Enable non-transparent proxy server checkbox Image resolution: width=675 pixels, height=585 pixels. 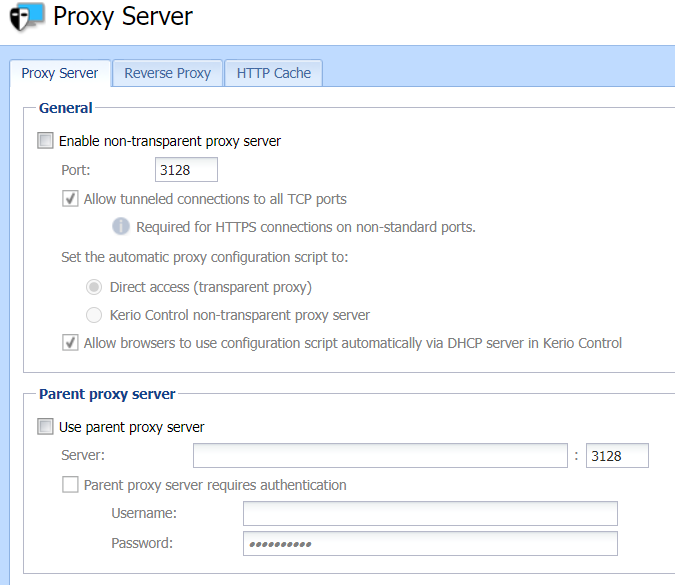tap(45, 140)
